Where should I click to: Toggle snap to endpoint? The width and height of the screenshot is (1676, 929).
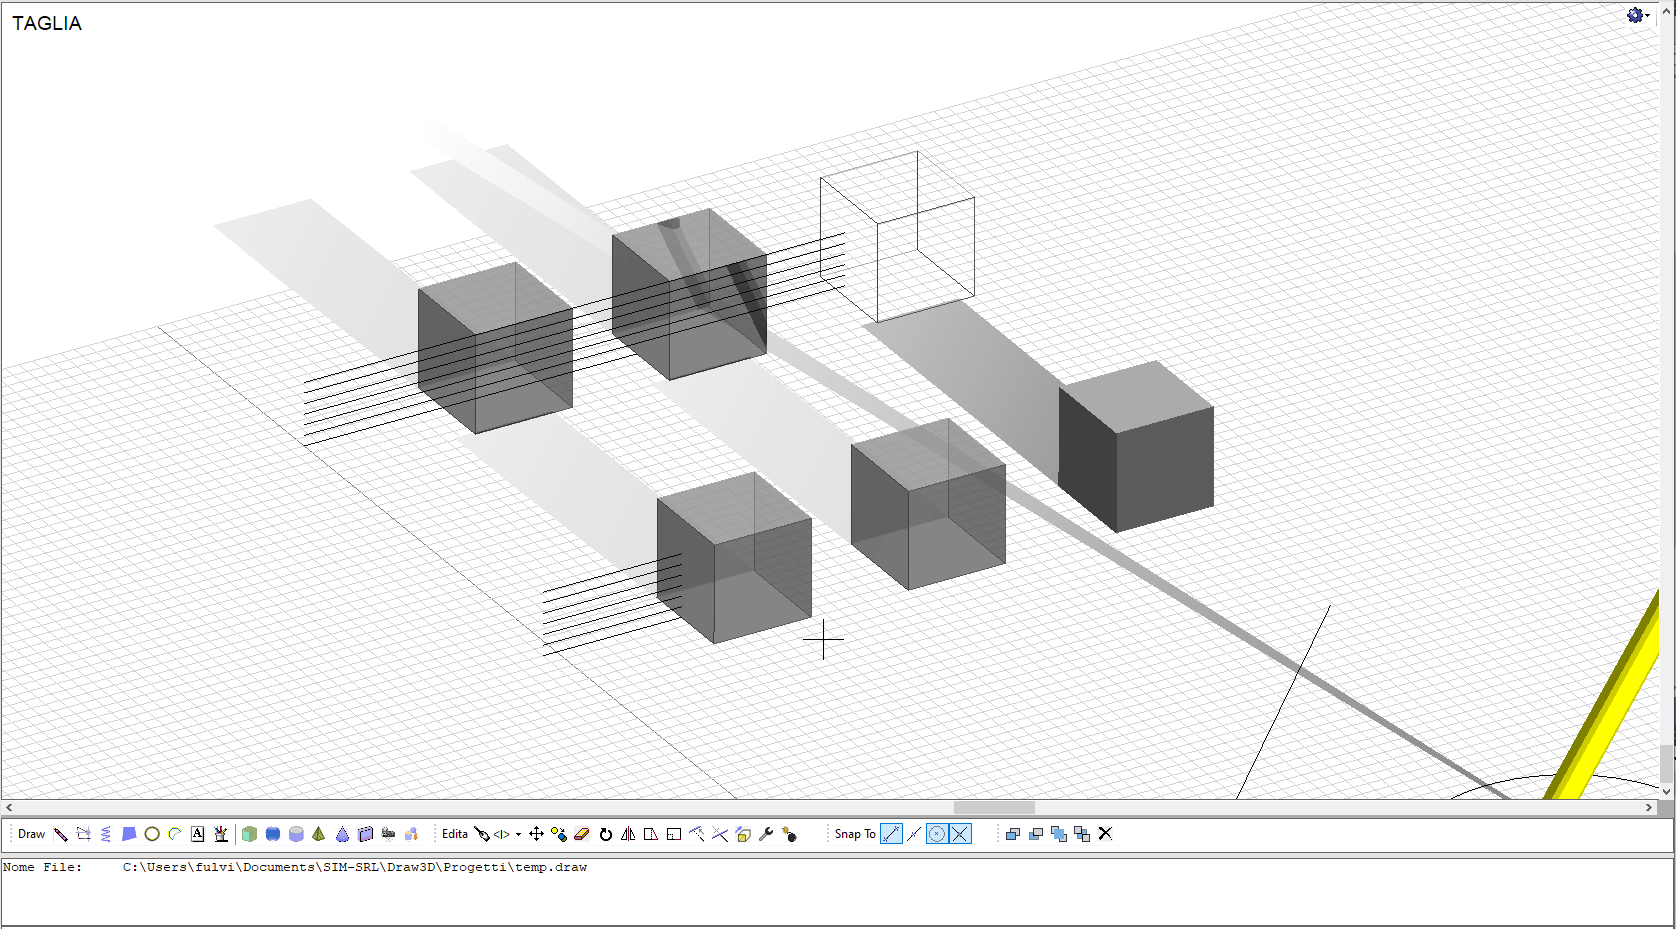(891, 834)
